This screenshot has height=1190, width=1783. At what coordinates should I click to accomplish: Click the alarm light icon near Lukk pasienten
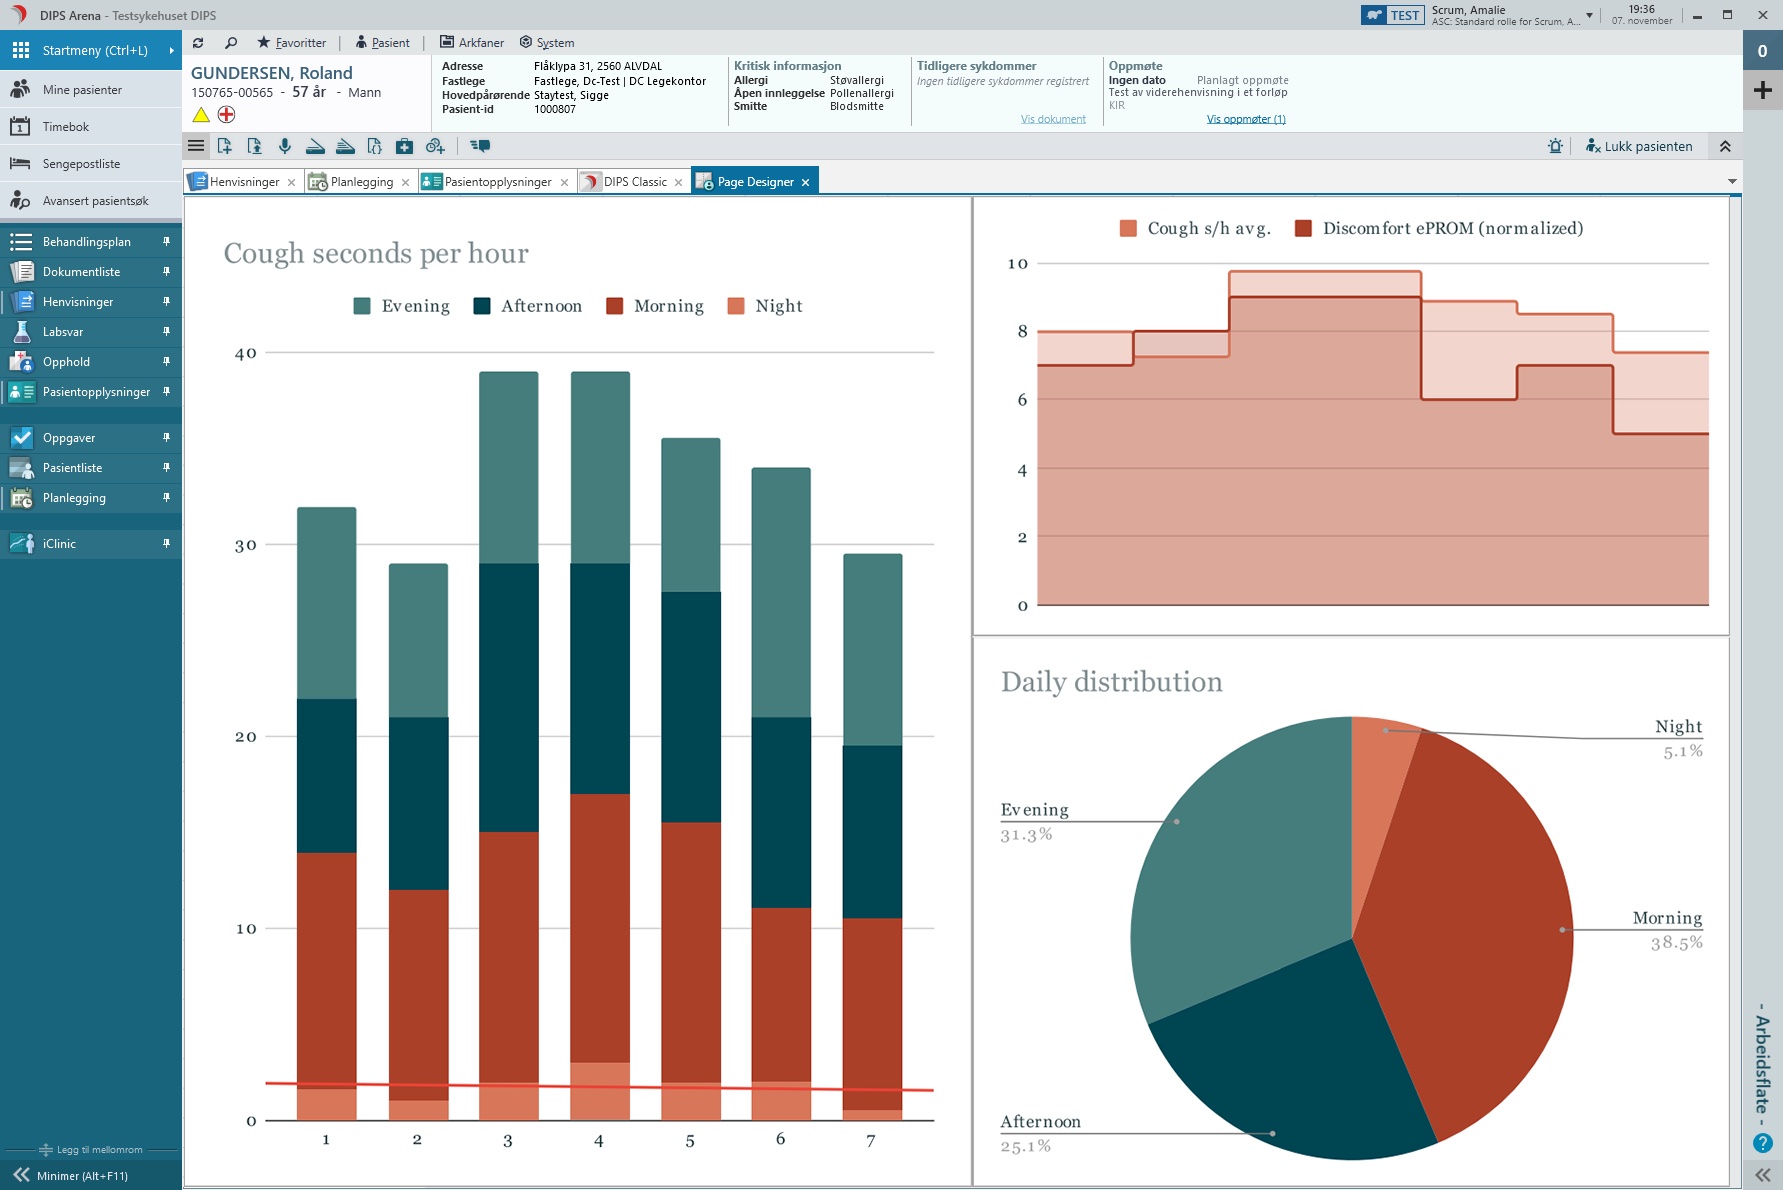coord(1555,146)
